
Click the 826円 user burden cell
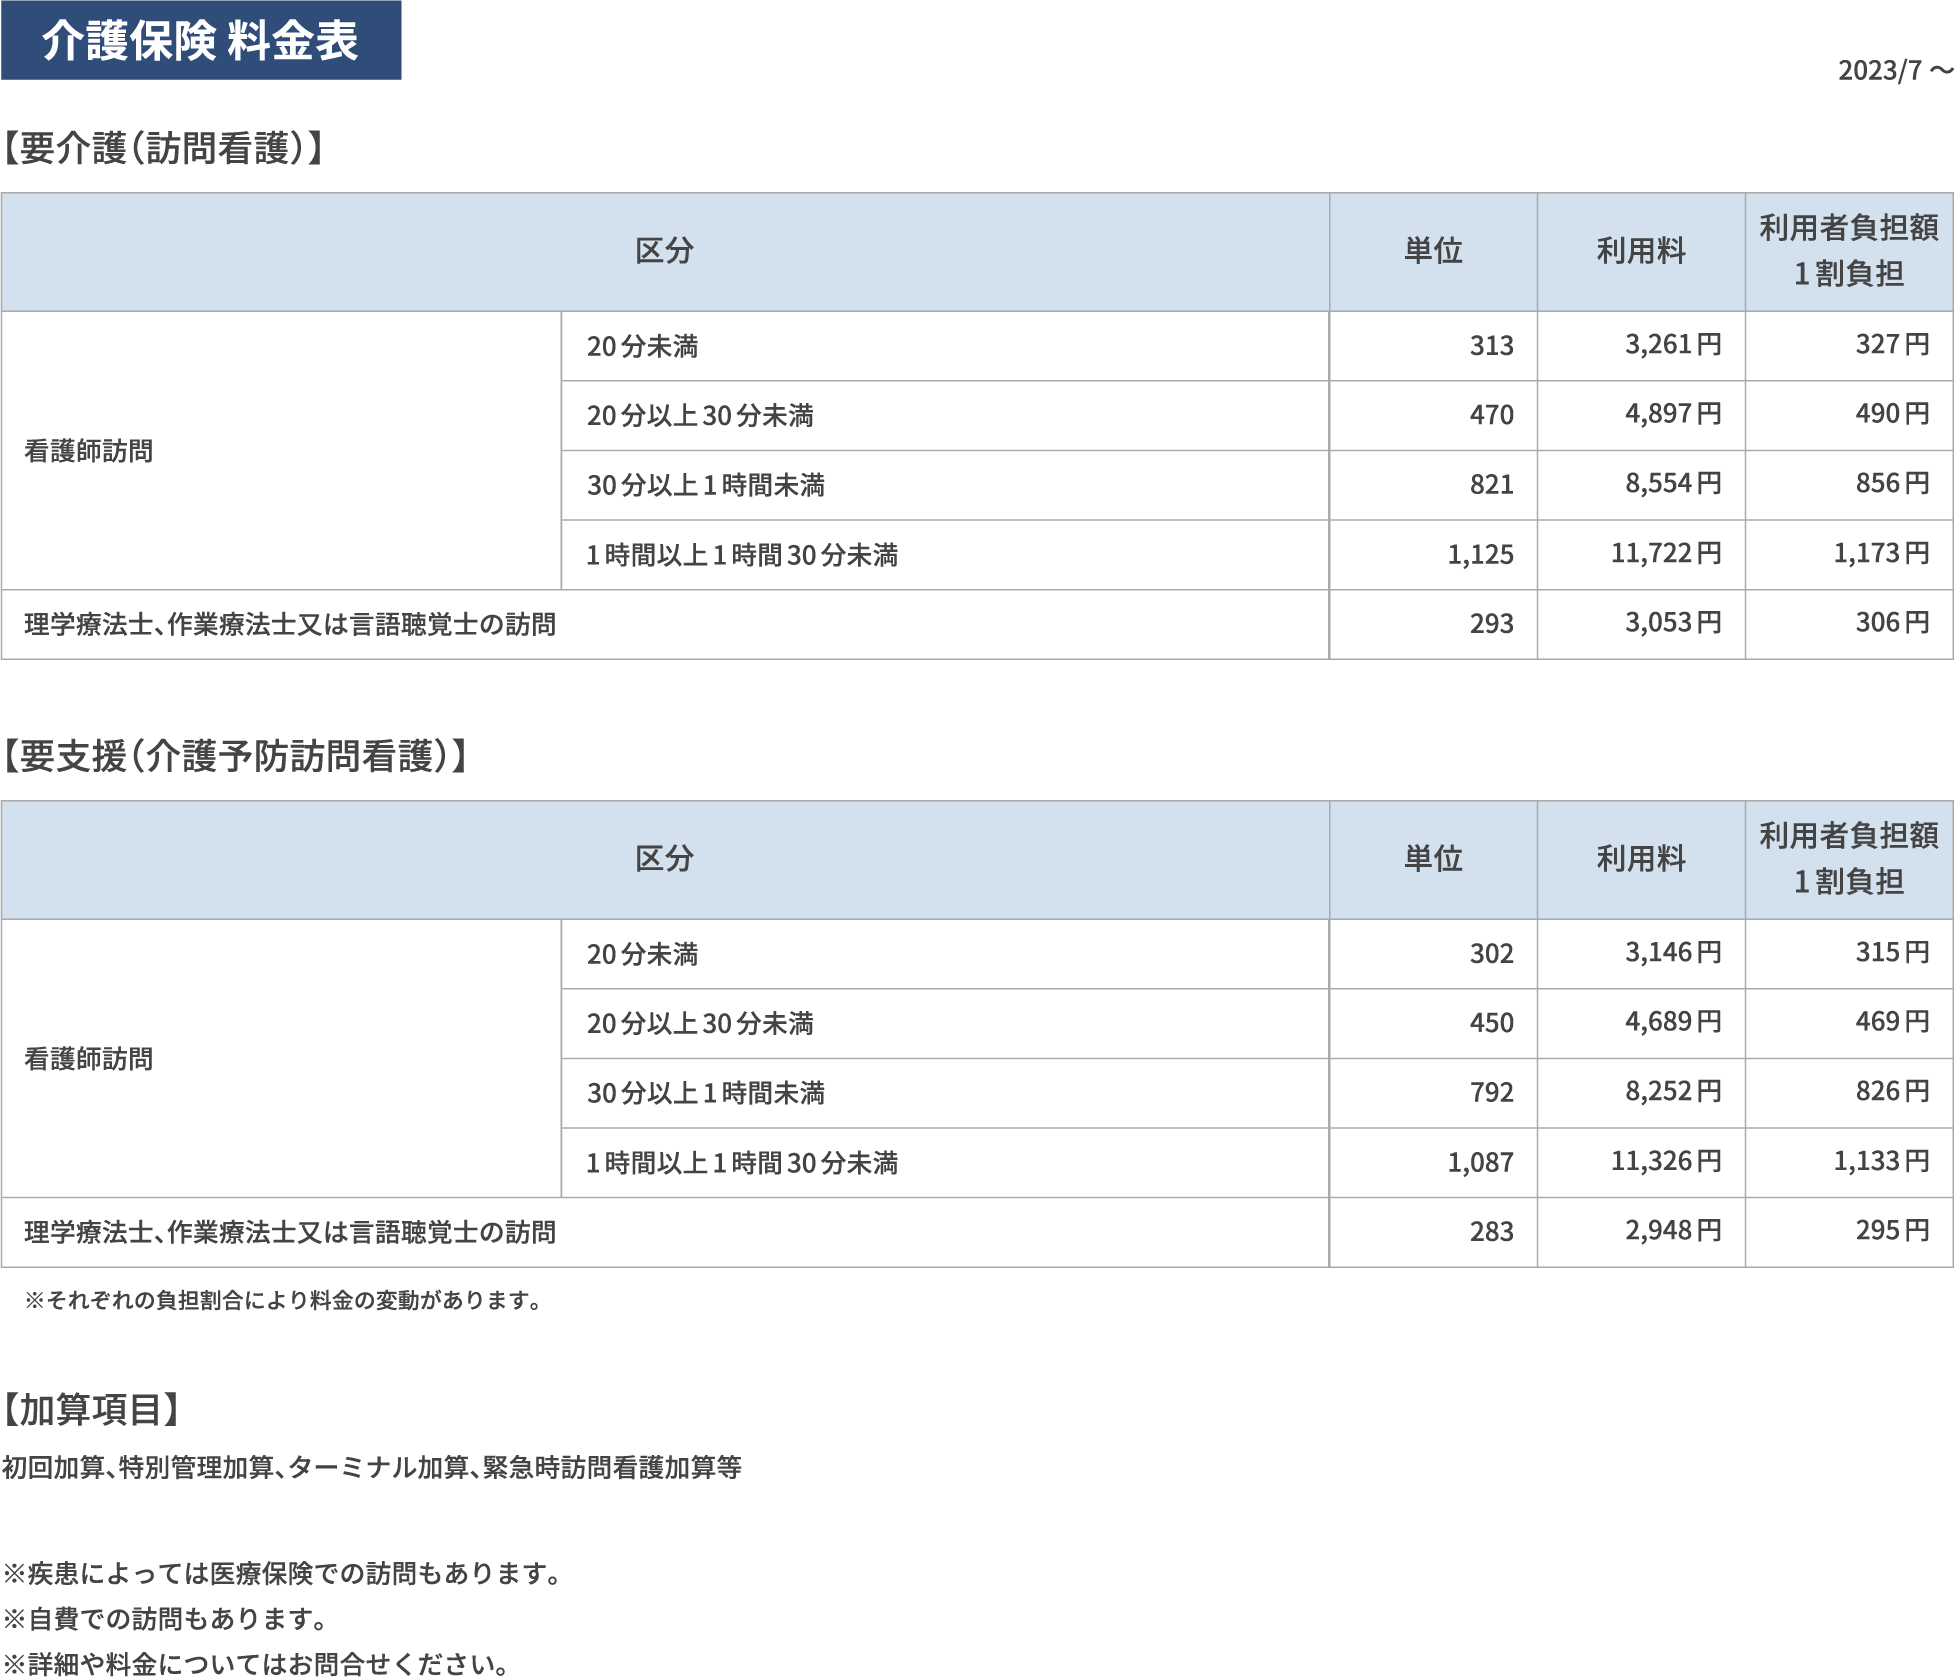point(1891,1092)
